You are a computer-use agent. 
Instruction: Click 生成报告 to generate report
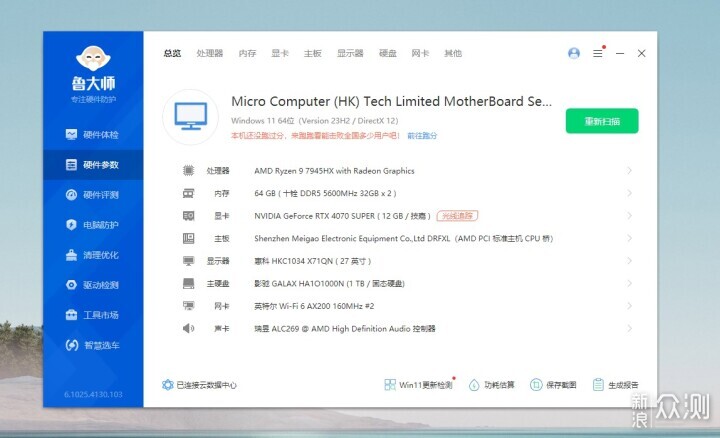click(x=616, y=385)
